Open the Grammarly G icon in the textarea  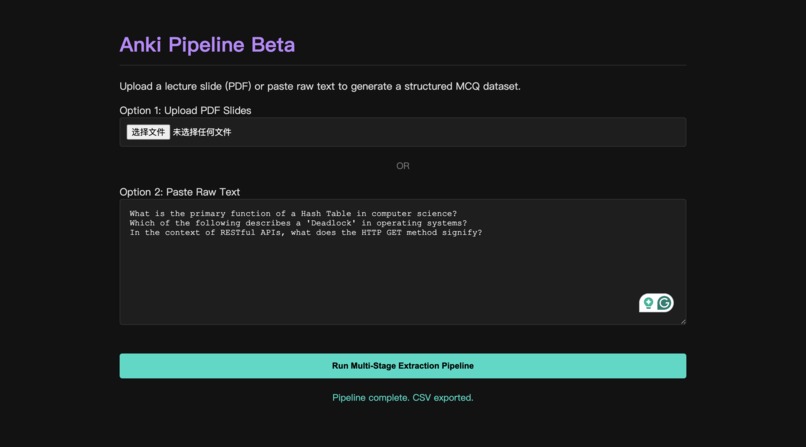click(664, 303)
